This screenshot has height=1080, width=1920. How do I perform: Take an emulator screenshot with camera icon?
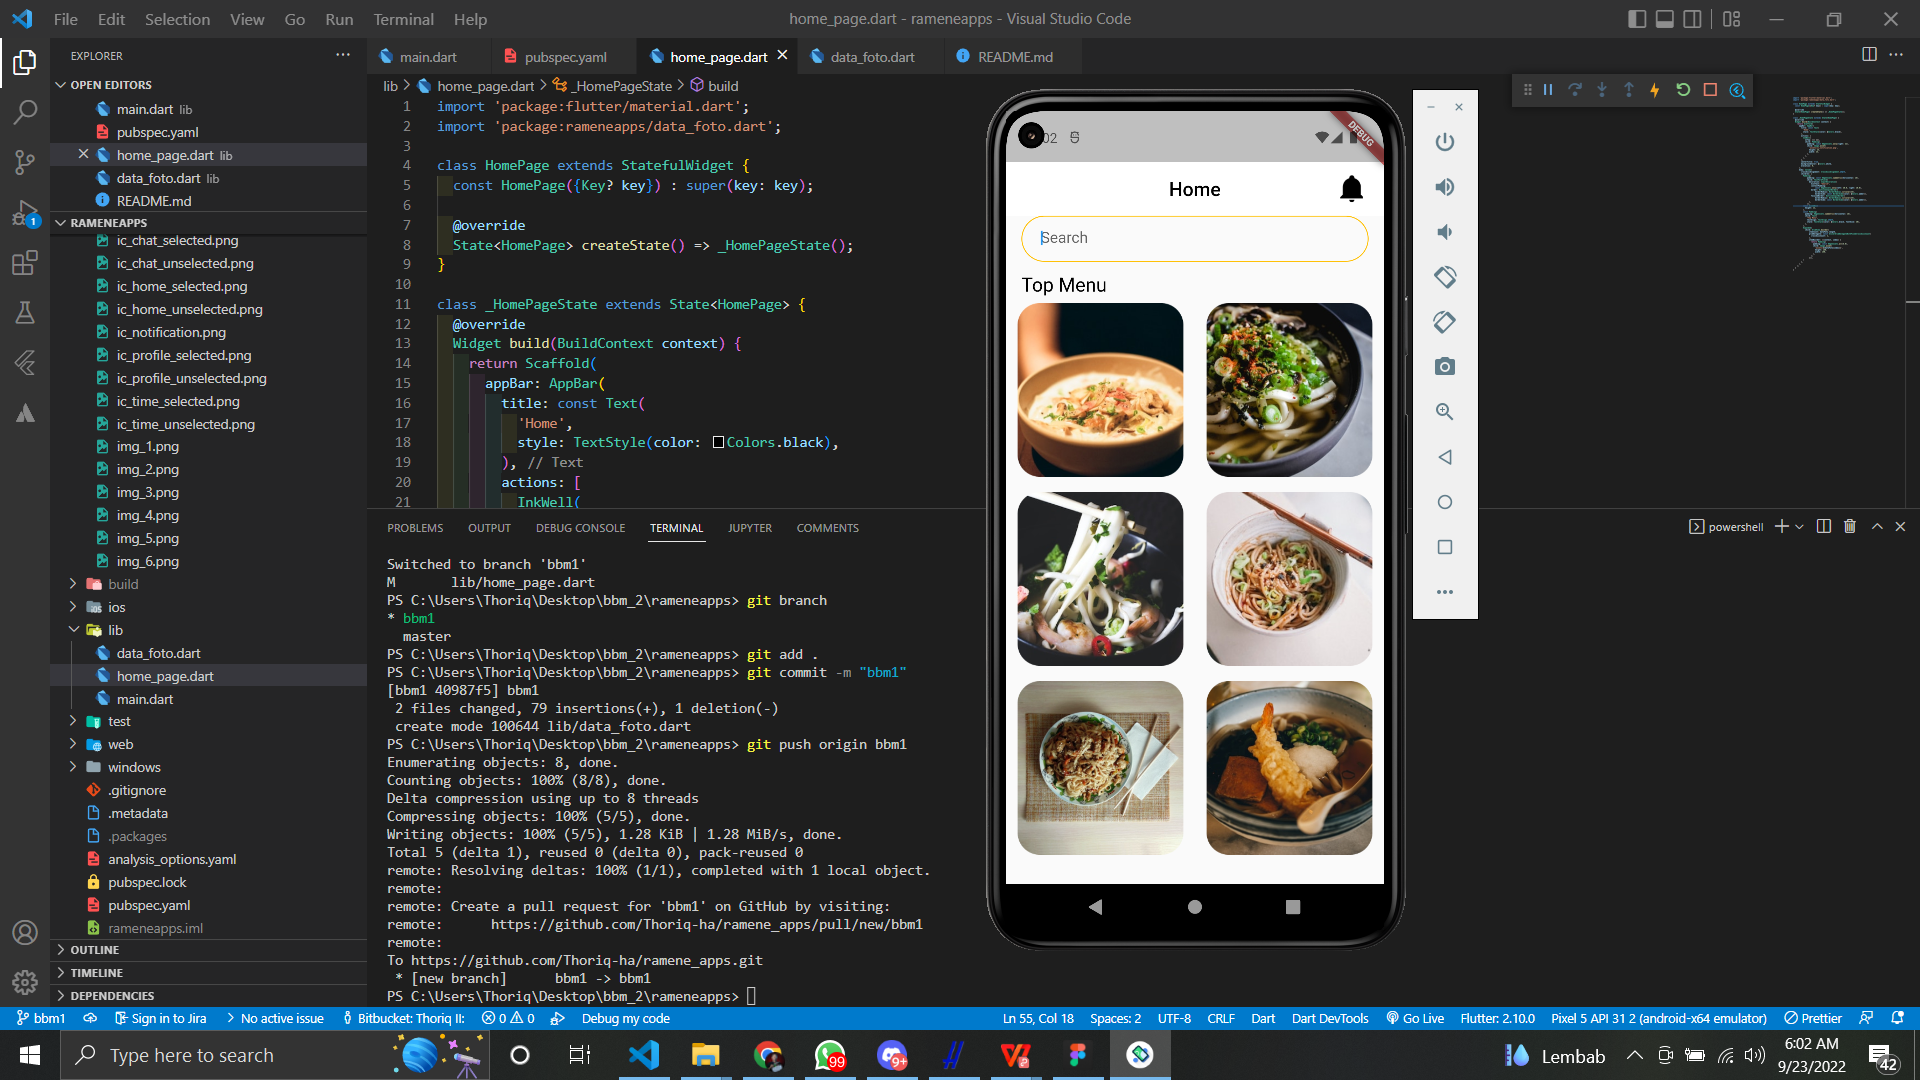[x=1445, y=367]
